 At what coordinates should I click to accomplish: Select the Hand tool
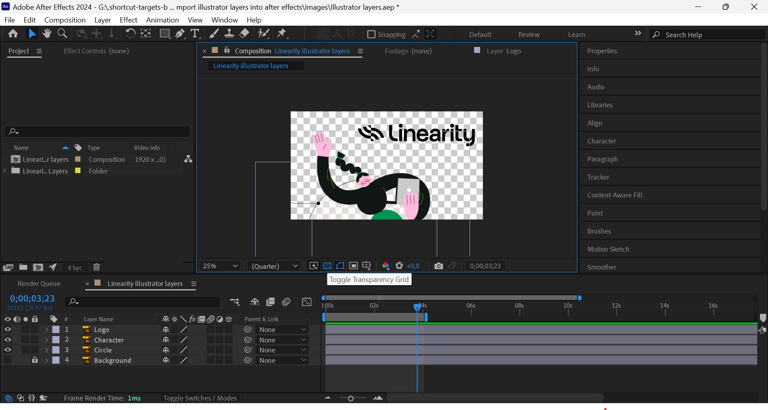click(x=47, y=34)
